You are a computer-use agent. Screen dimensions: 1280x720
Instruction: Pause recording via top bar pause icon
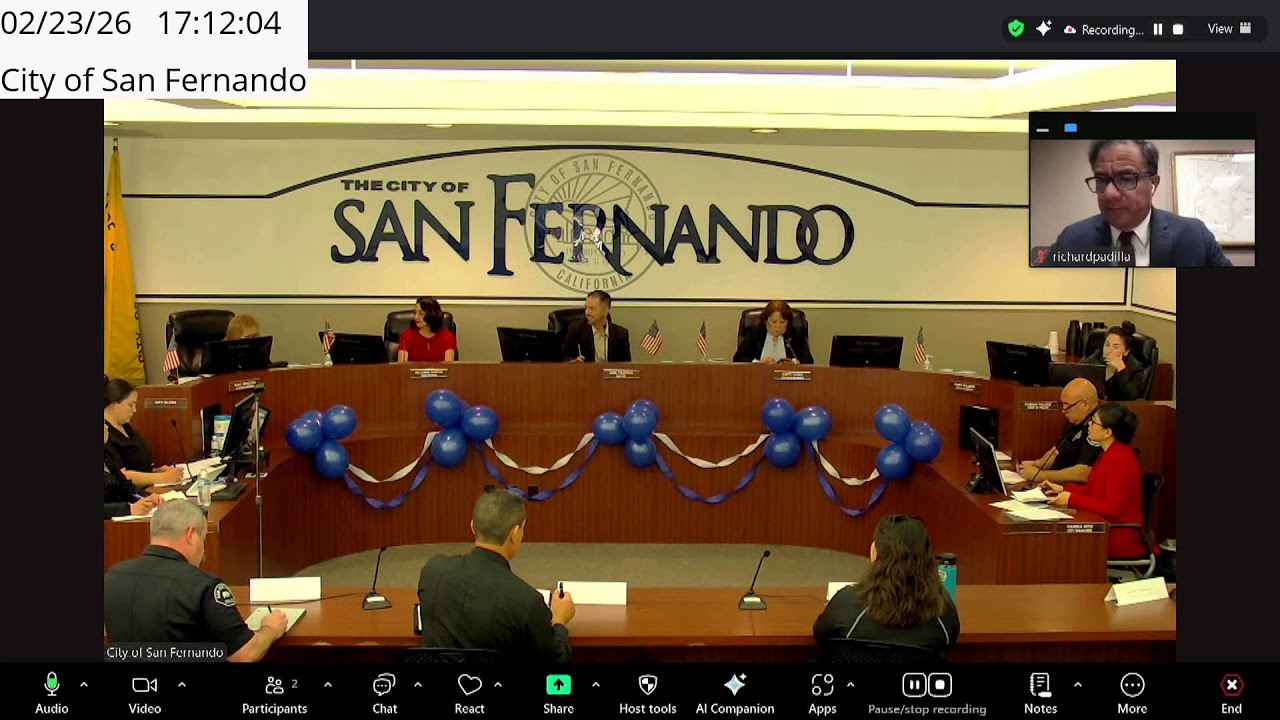point(1158,29)
